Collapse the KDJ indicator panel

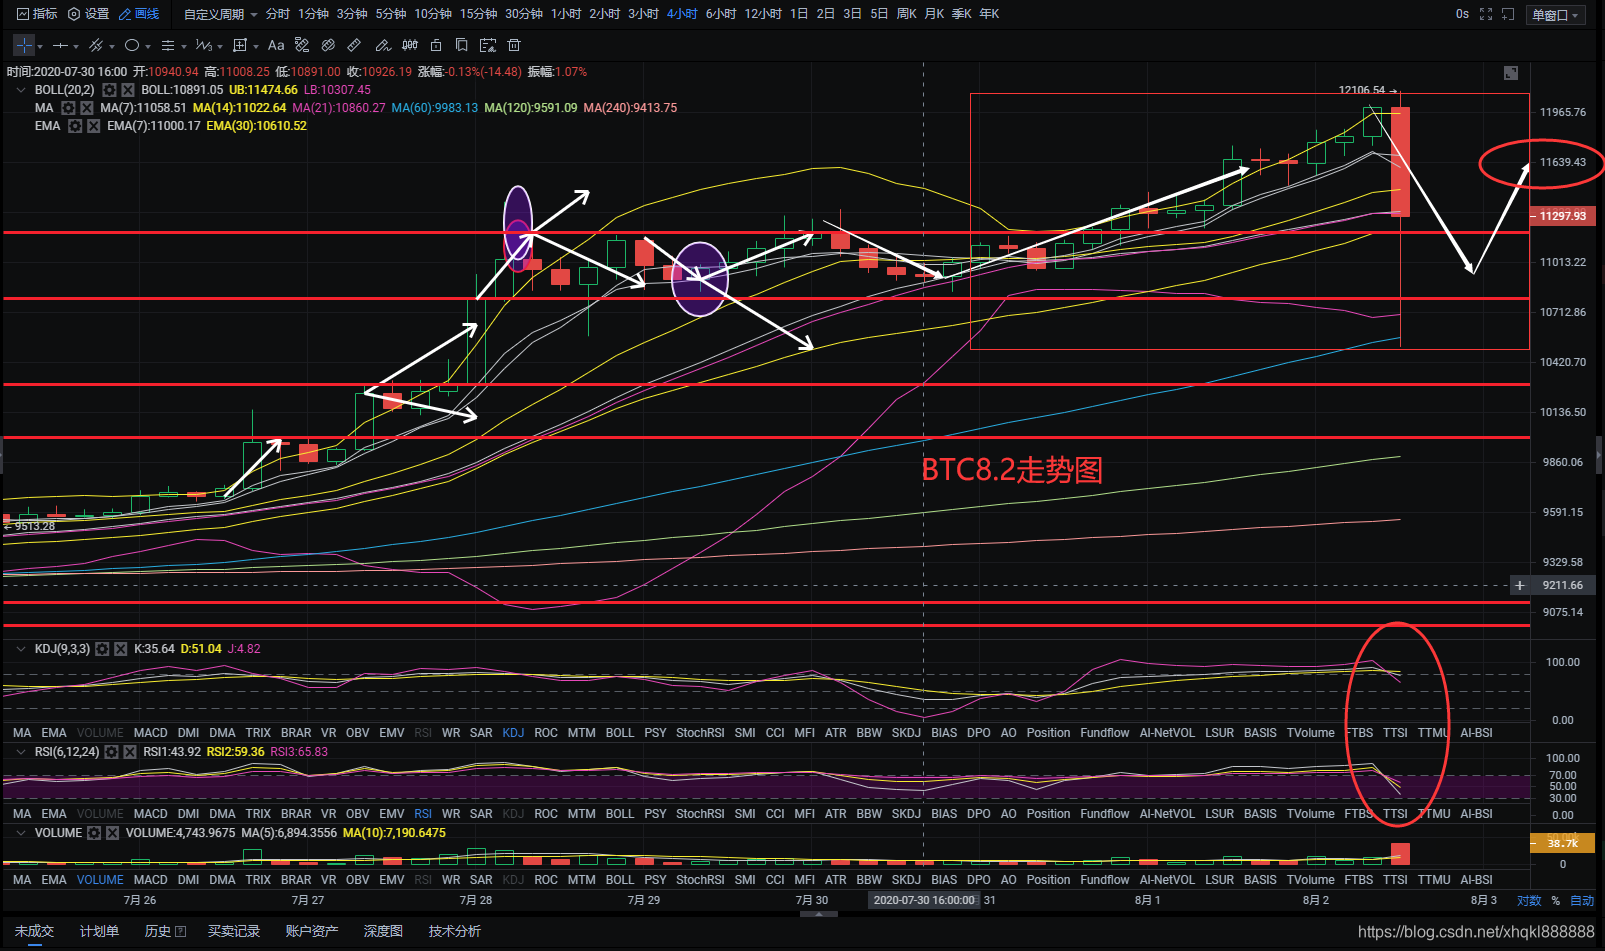tap(20, 649)
